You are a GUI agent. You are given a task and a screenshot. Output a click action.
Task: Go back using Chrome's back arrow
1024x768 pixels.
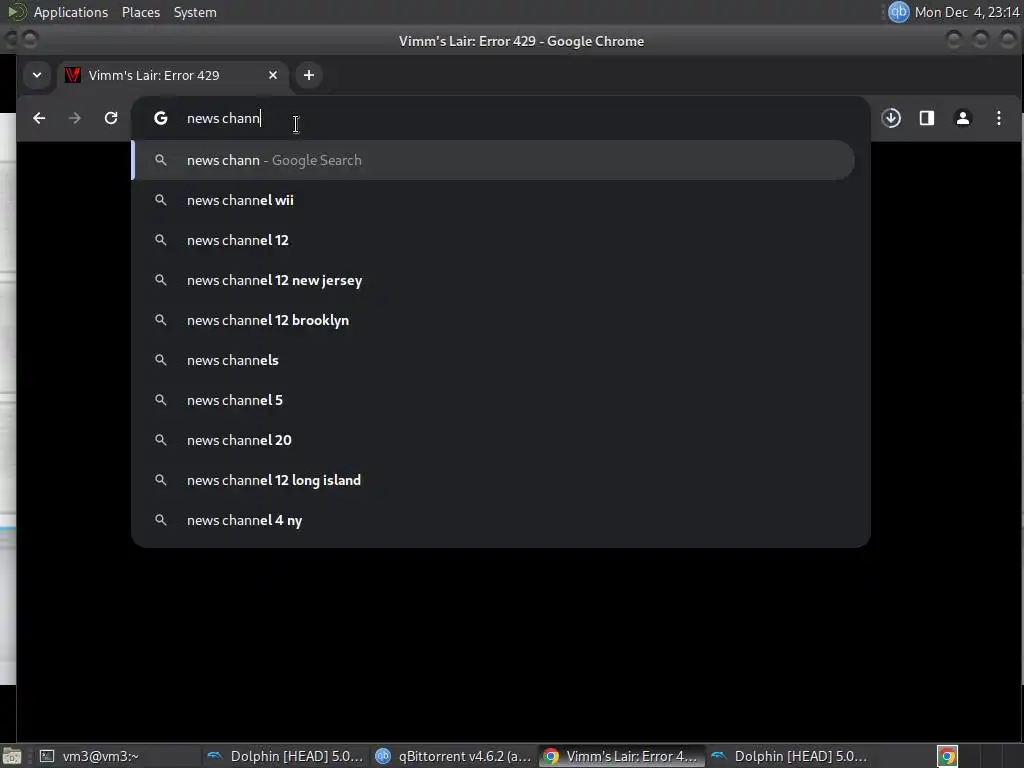click(x=39, y=118)
